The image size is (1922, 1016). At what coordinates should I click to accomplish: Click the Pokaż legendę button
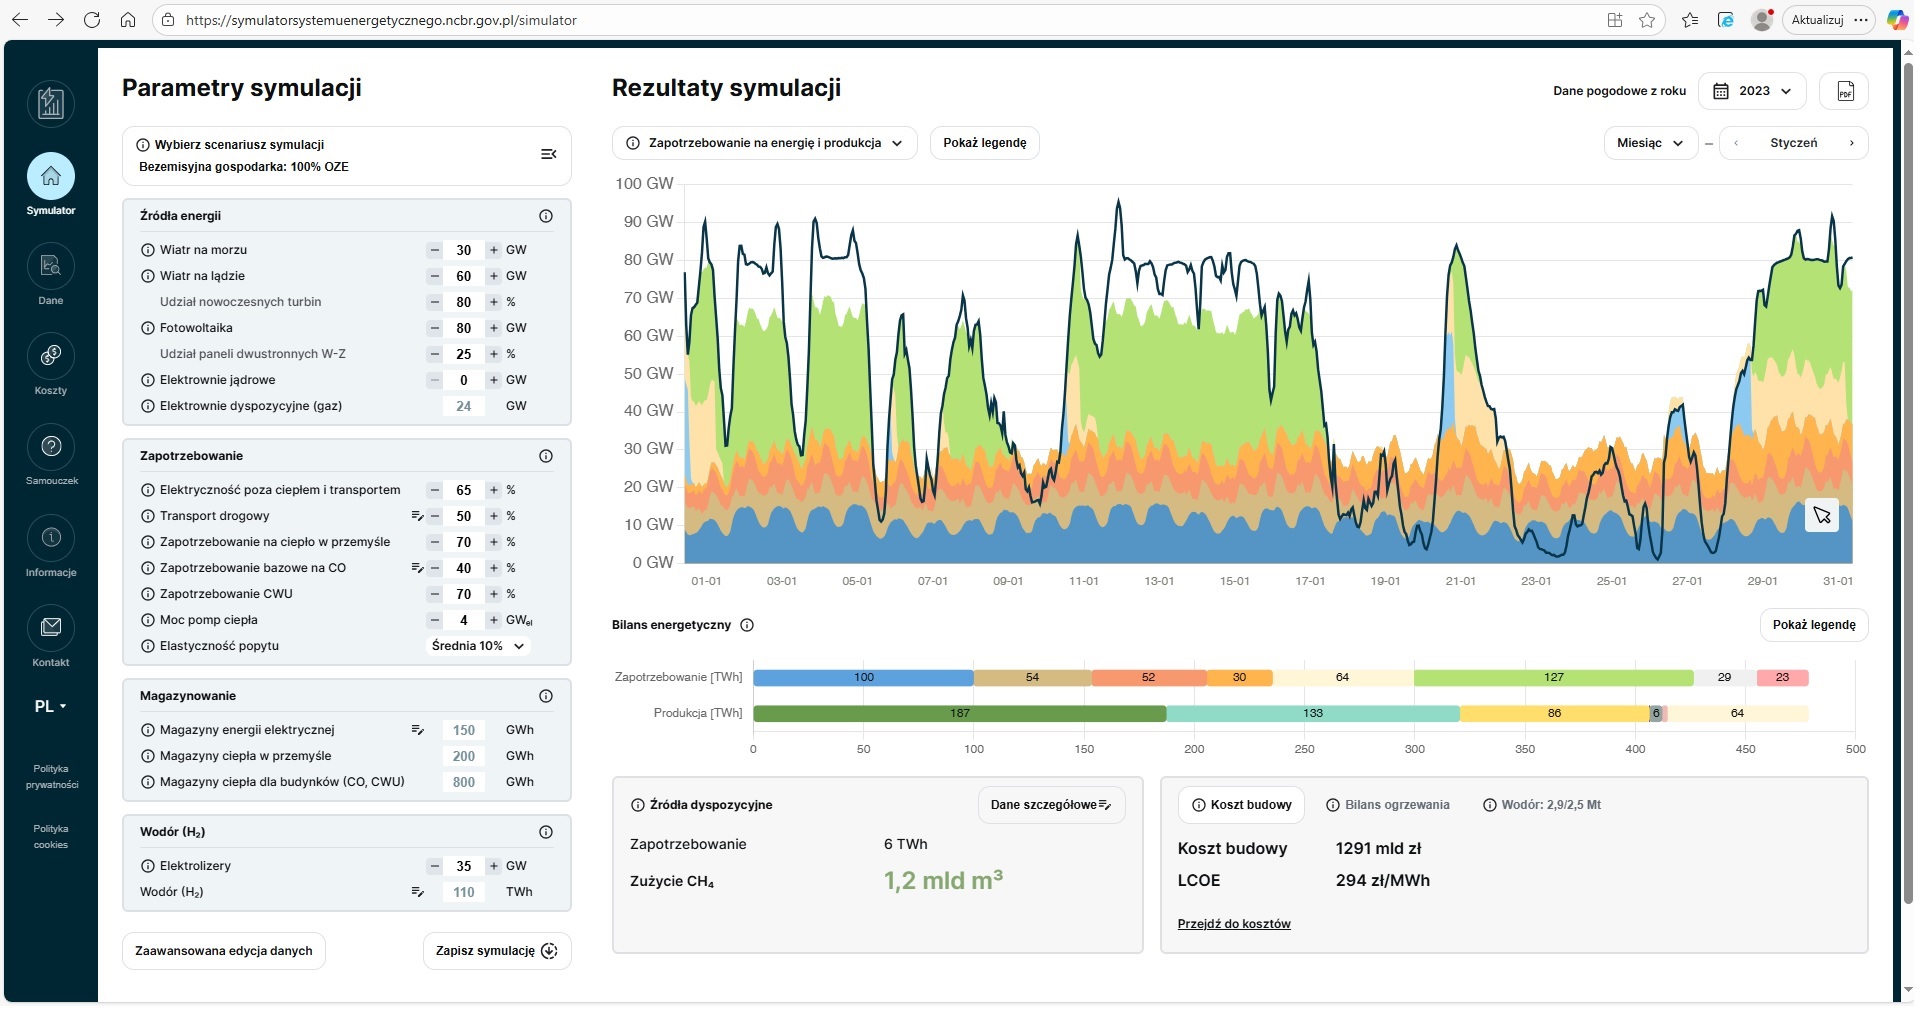pyautogui.click(x=985, y=143)
